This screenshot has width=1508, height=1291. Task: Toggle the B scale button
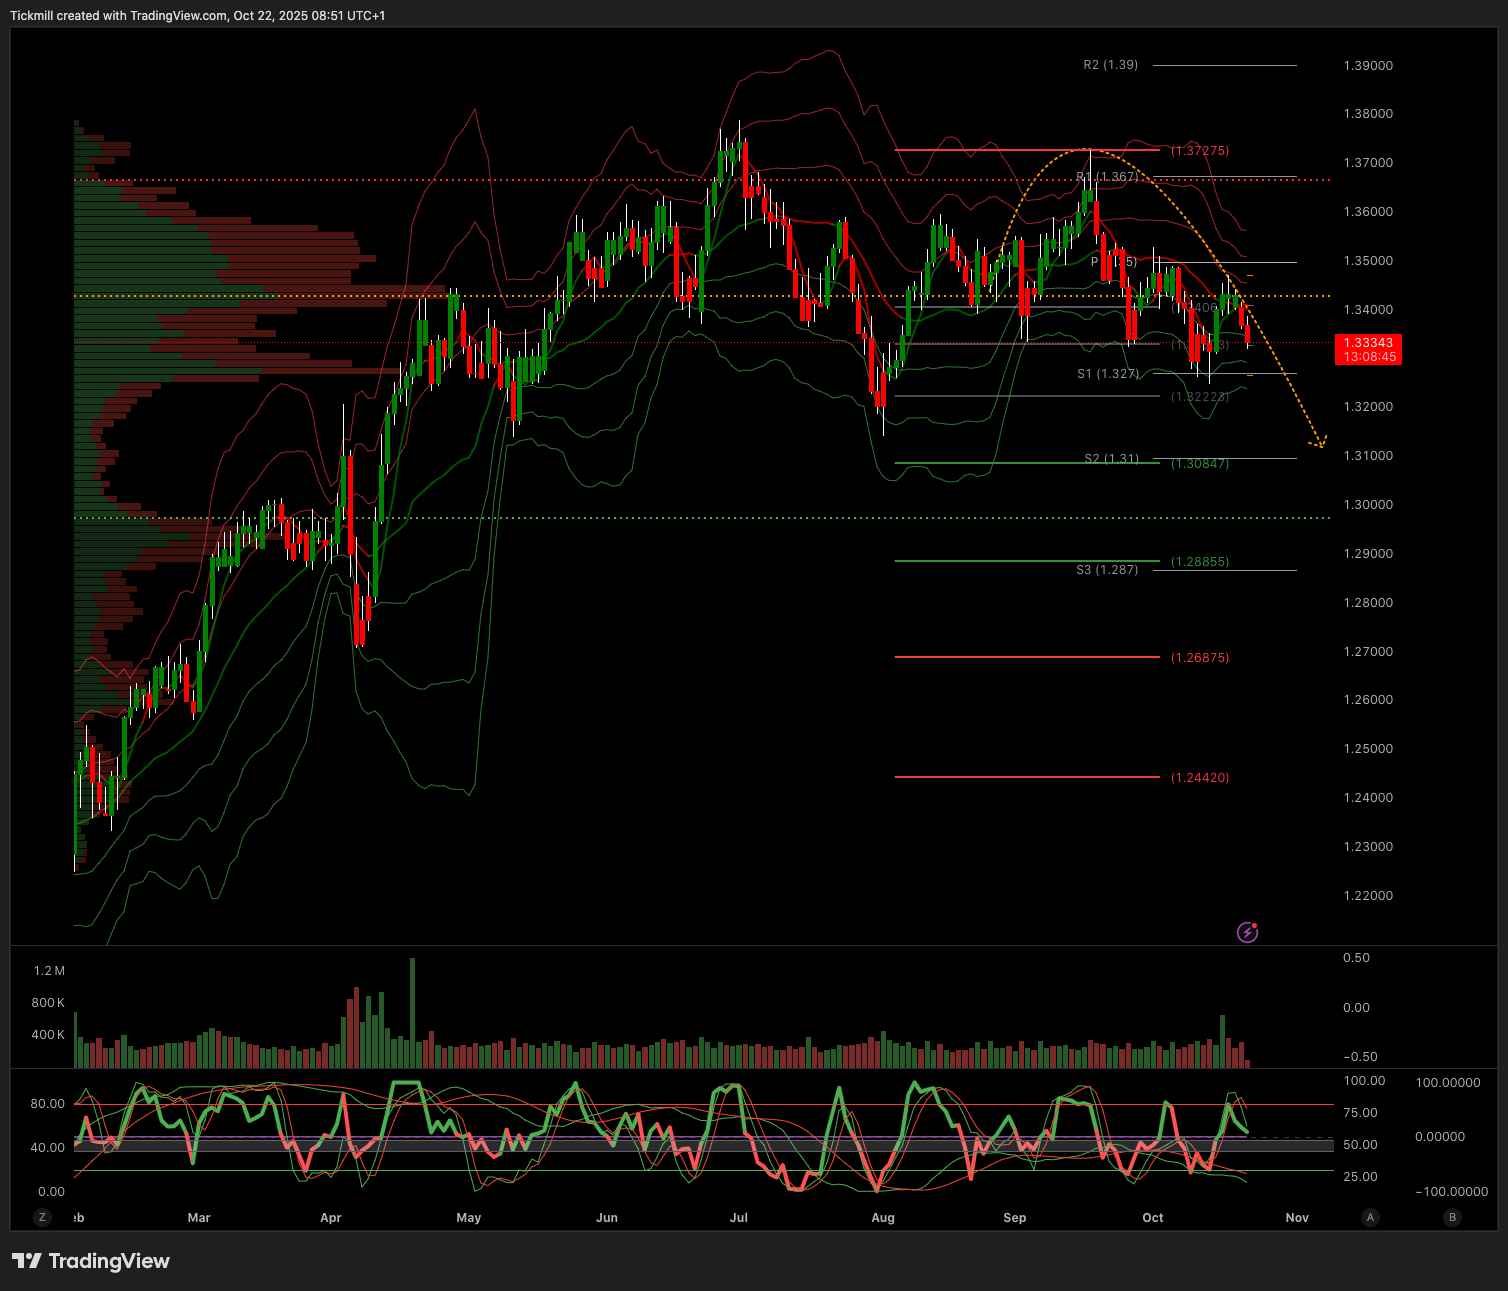[1452, 1217]
